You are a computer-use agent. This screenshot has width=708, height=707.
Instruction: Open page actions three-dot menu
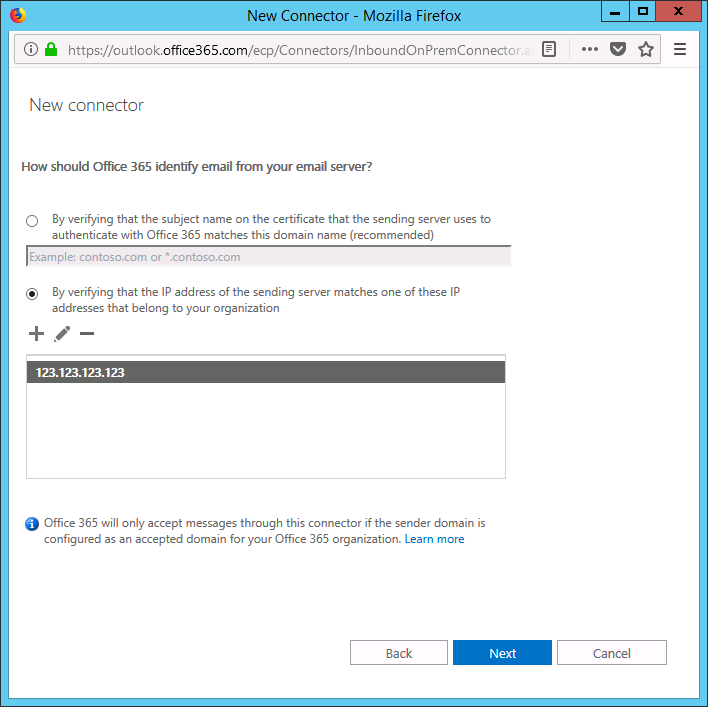(x=590, y=49)
